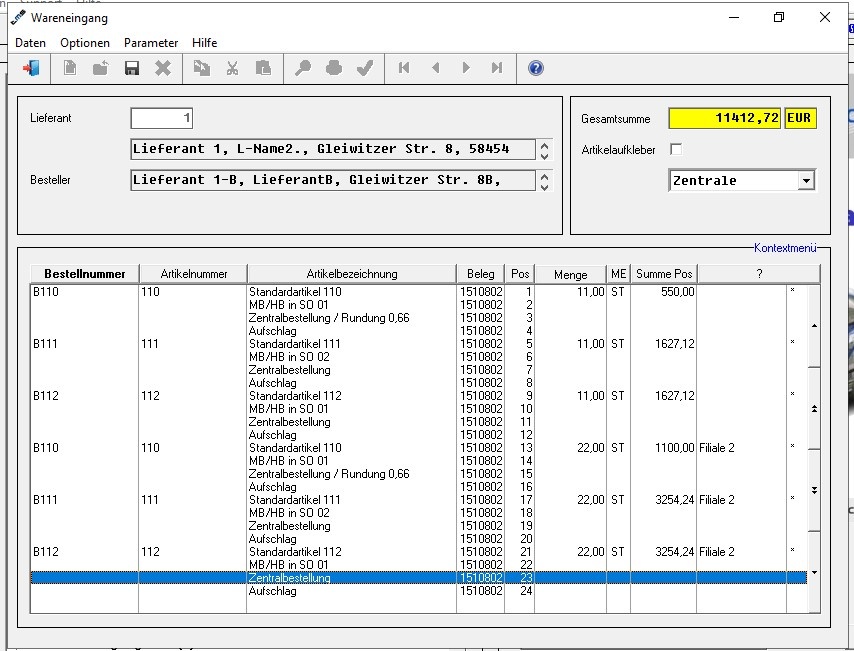Click Summe Pos value 550,00
Screen dimensions: 854x651
pyautogui.click(x=678, y=292)
